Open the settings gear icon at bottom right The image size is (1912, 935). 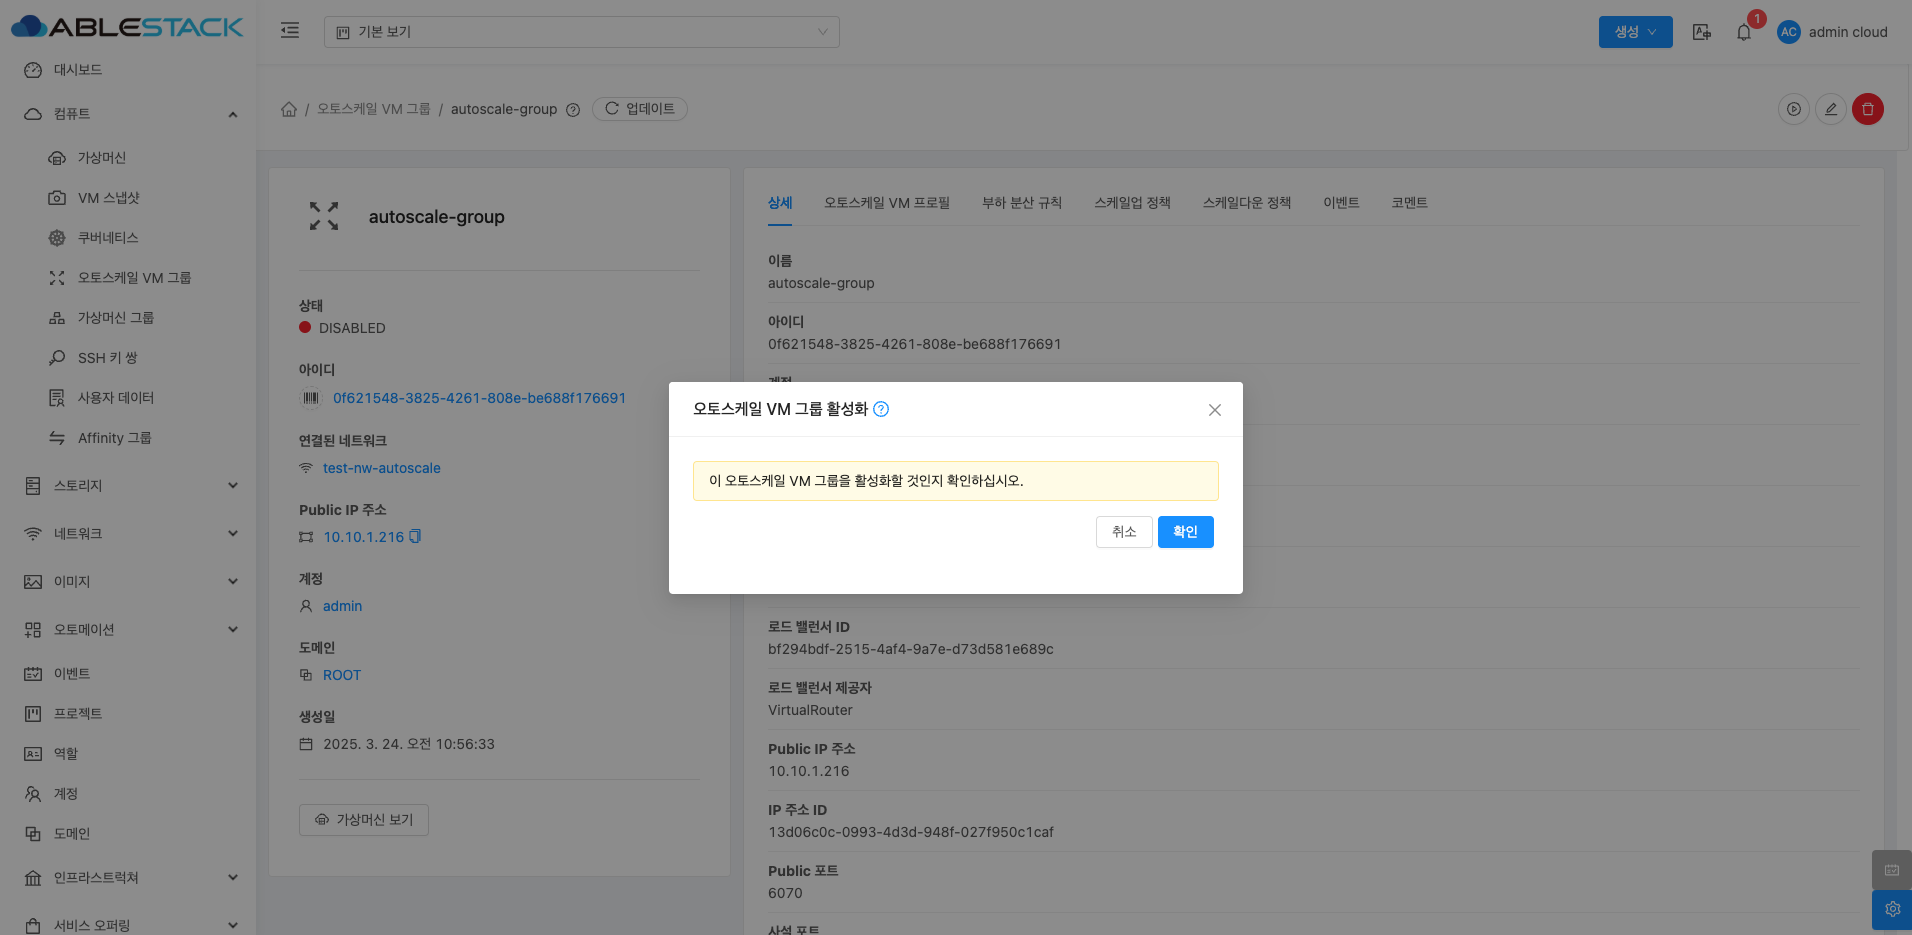(1892, 909)
